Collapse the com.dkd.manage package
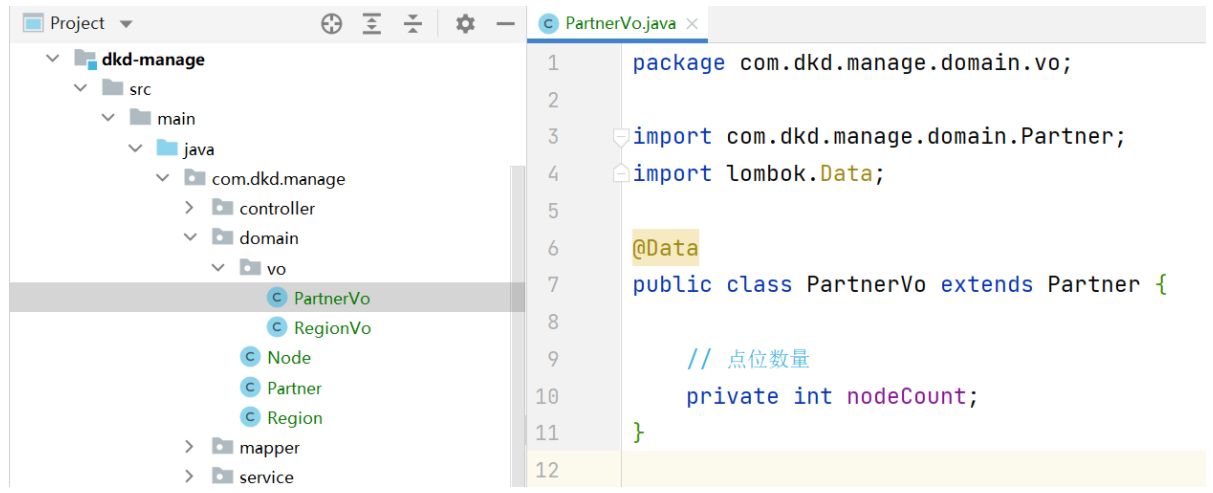The image size is (1213, 493). pyautogui.click(x=162, y=179)
